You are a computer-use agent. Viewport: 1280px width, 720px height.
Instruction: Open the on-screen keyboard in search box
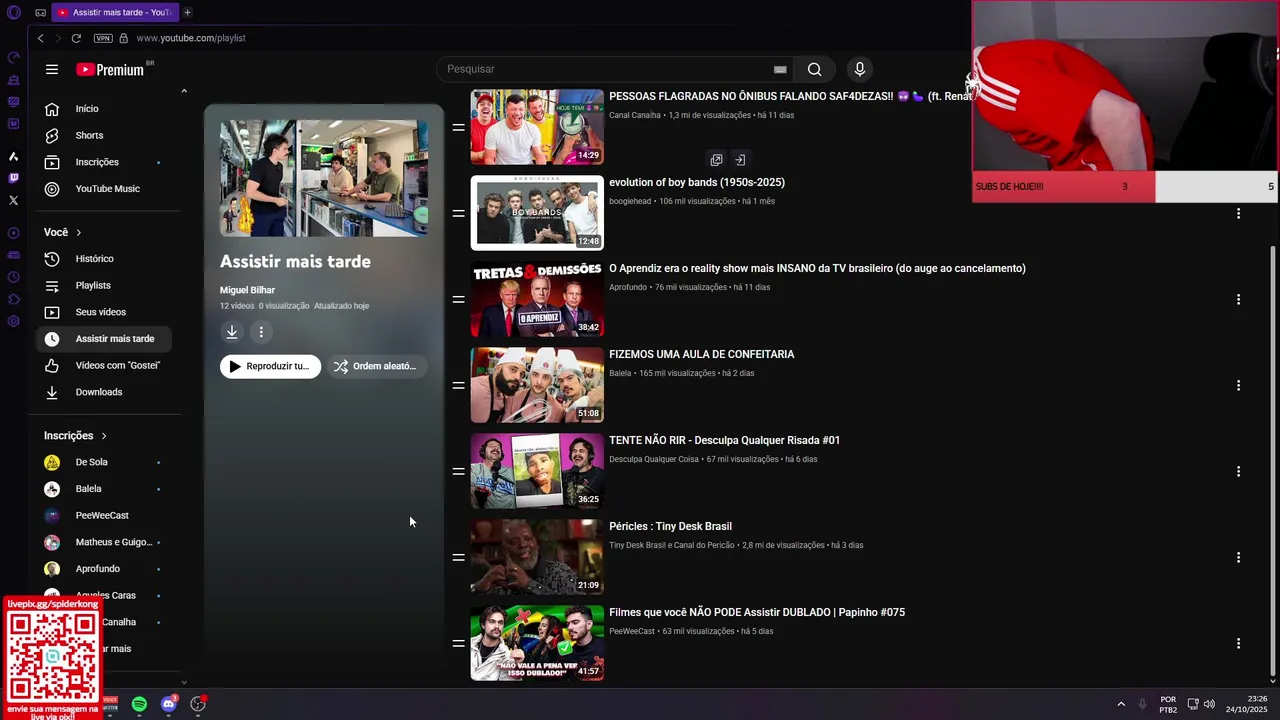click(x=780, y=69)
